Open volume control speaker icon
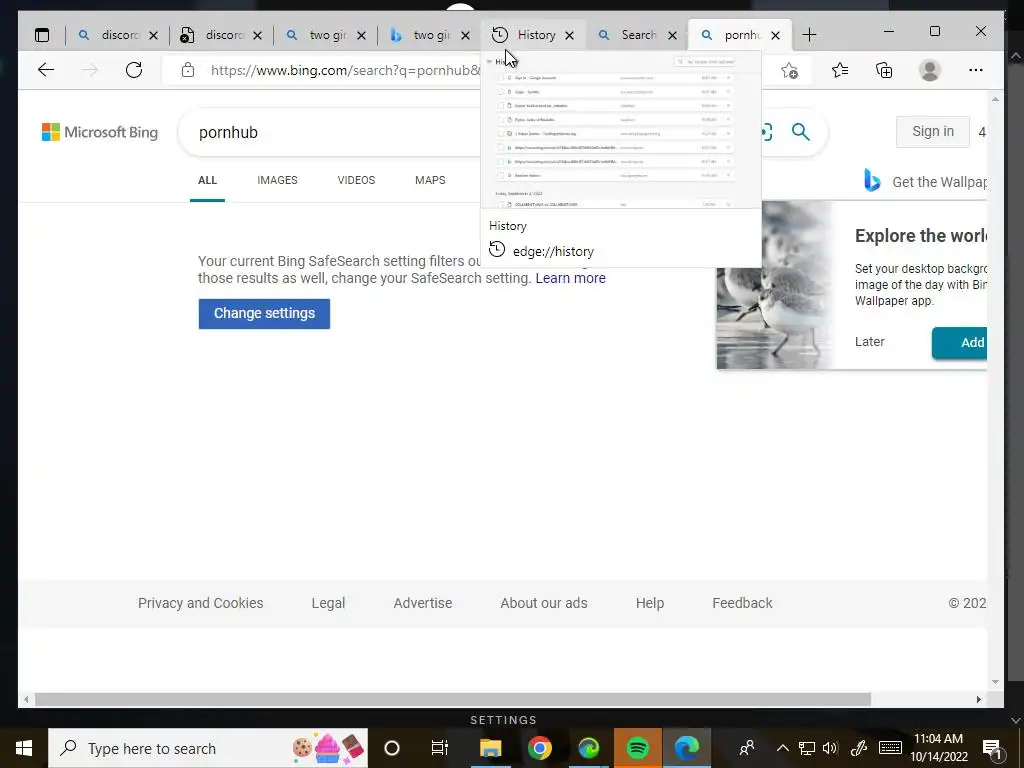This screenshot has height=768, width=1024. pos(830,748)
